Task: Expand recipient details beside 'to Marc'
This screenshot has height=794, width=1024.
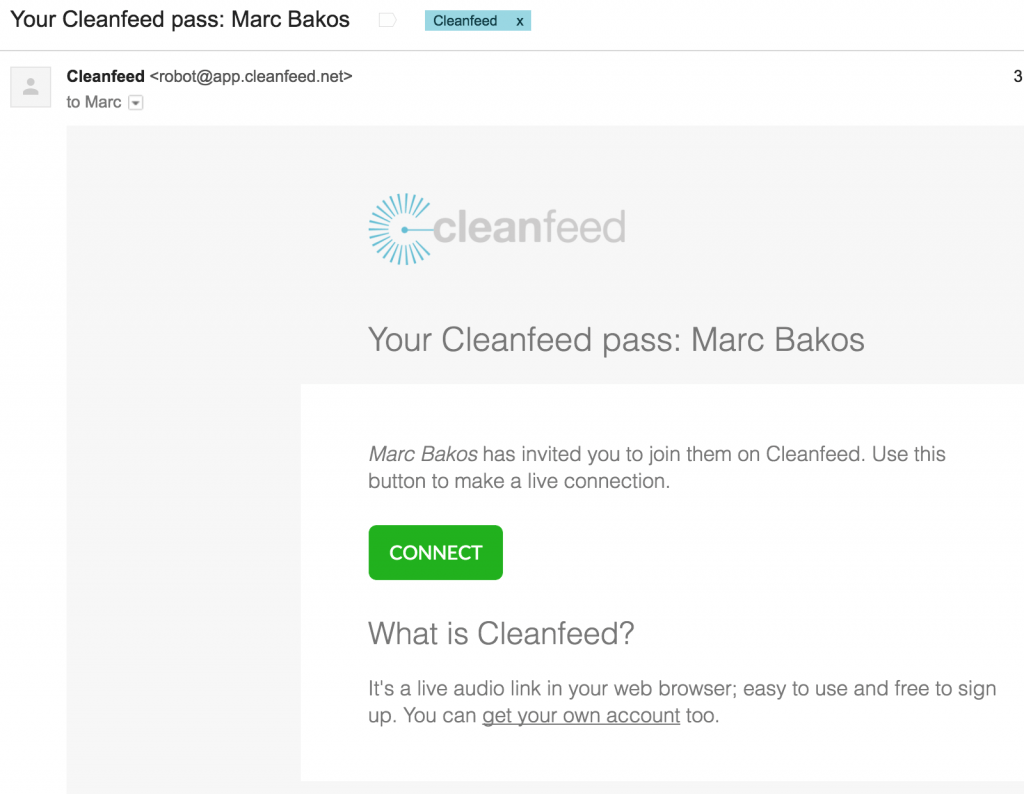Action: pyautogui.click(x=134, y=102)
